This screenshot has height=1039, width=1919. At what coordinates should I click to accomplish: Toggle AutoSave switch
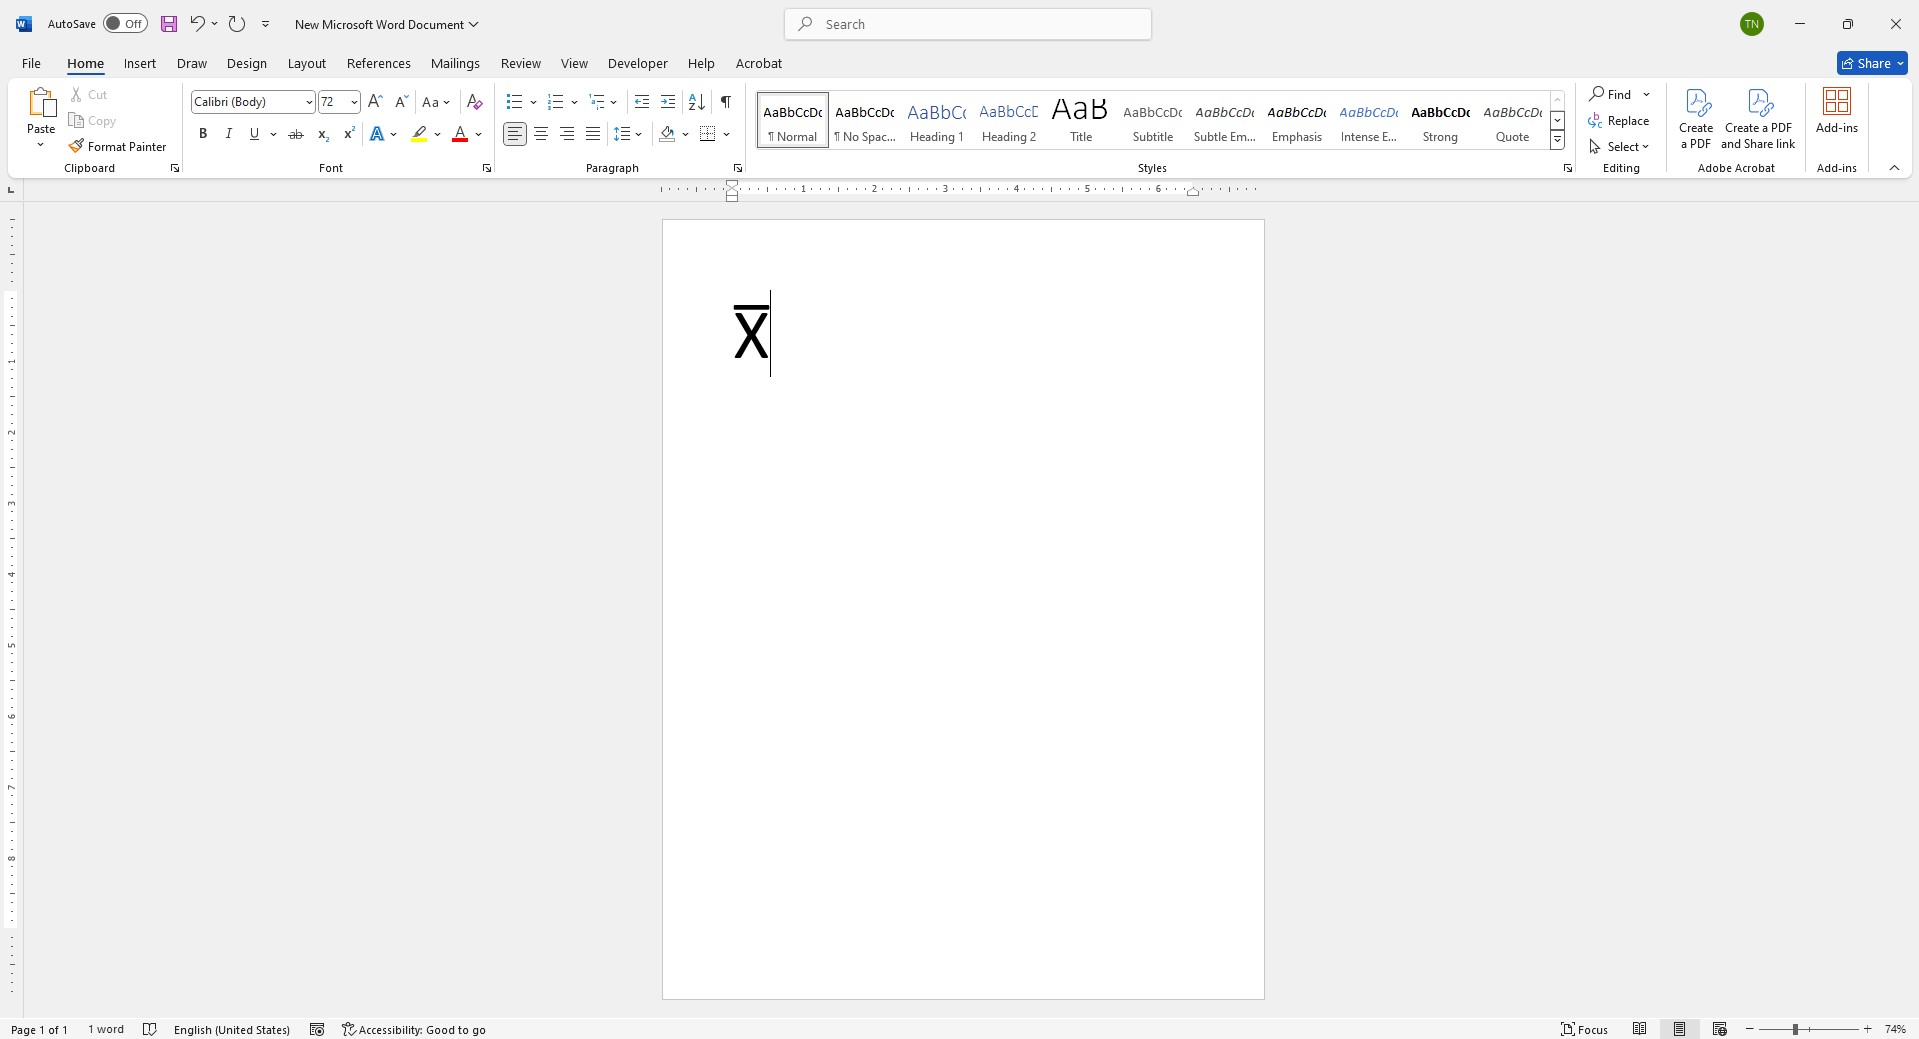125,24
